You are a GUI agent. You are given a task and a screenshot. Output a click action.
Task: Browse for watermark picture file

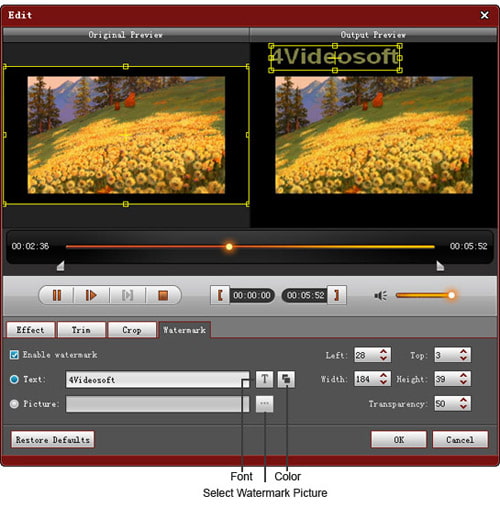(264, 404)
